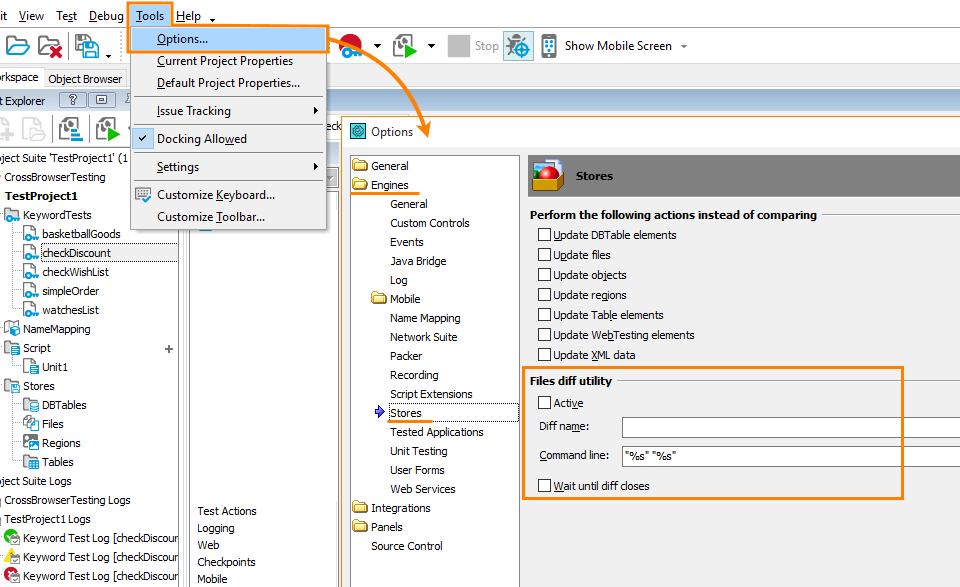
Task: Open the Help menu
Action: click(187, 15)
